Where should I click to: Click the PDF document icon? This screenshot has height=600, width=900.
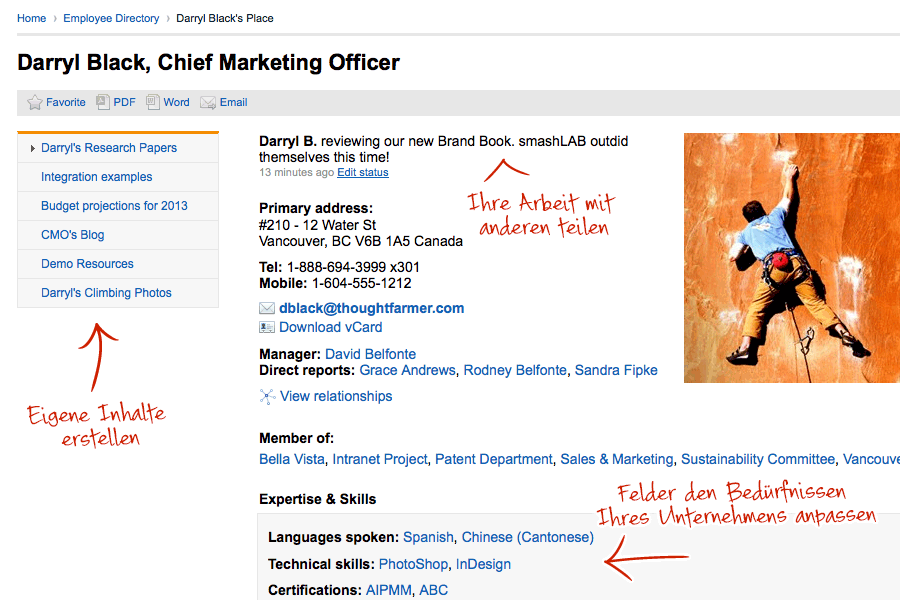click(x=103, y=102)
